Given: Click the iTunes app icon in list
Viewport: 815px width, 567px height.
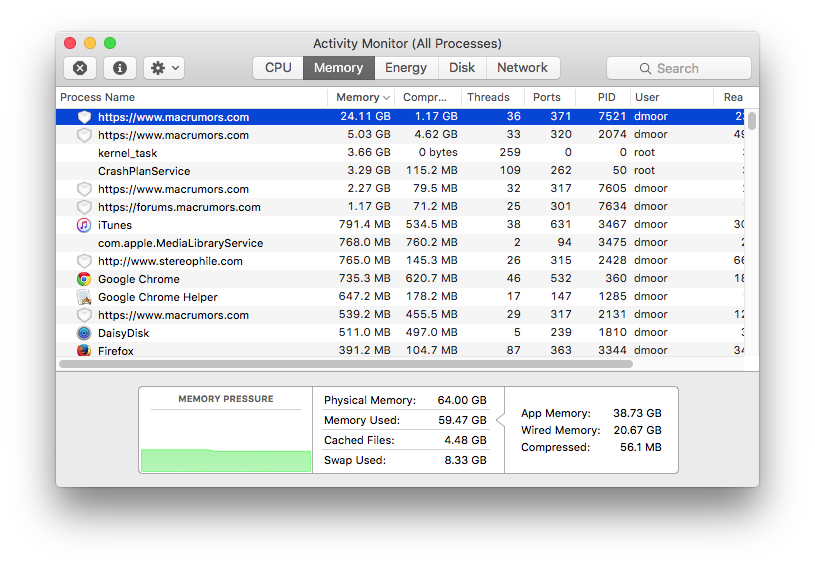Looking at the screenshot, I should pyautogui.click(x=84, y=225).
